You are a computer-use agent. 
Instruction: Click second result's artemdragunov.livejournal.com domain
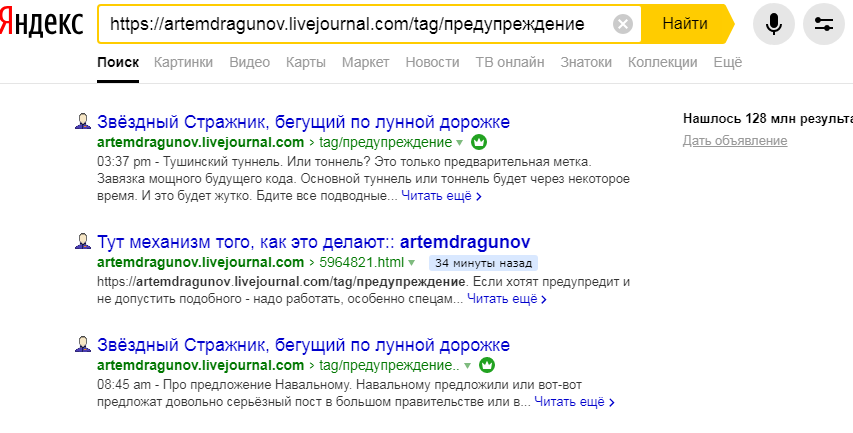pyautogui.click(x=201, y=262)
